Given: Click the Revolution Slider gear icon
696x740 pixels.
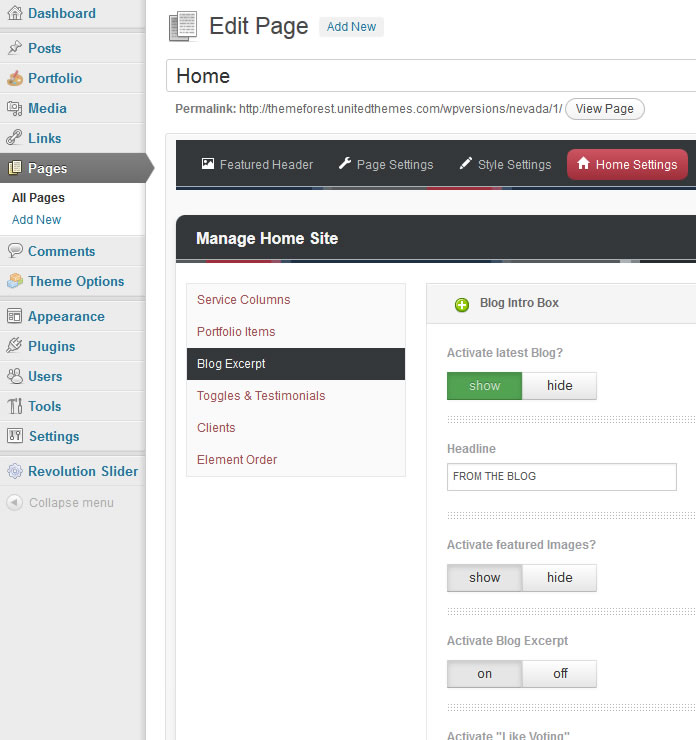Looking at the screenshot, I should click(x=14, y=471).
